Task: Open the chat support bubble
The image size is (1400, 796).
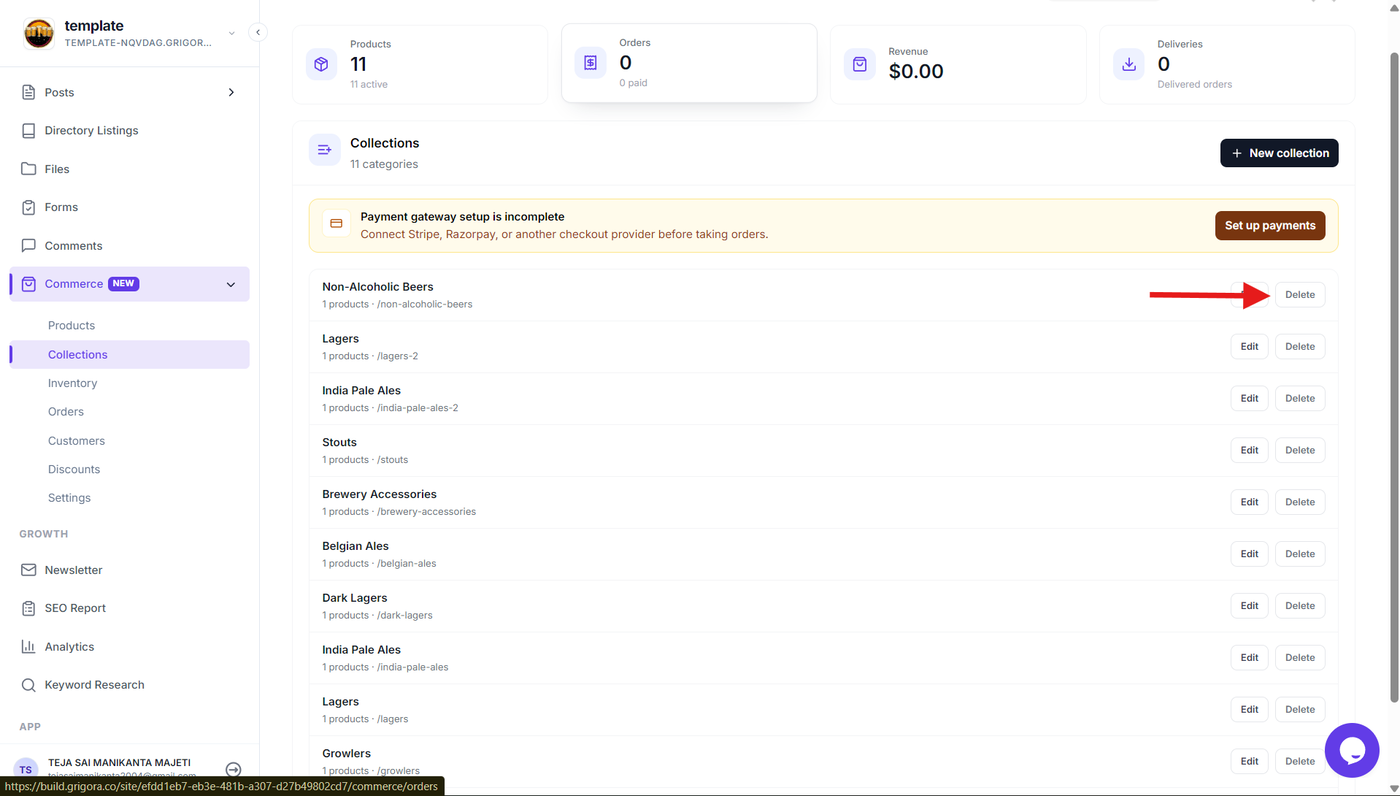Action: tap(1352, 750)
